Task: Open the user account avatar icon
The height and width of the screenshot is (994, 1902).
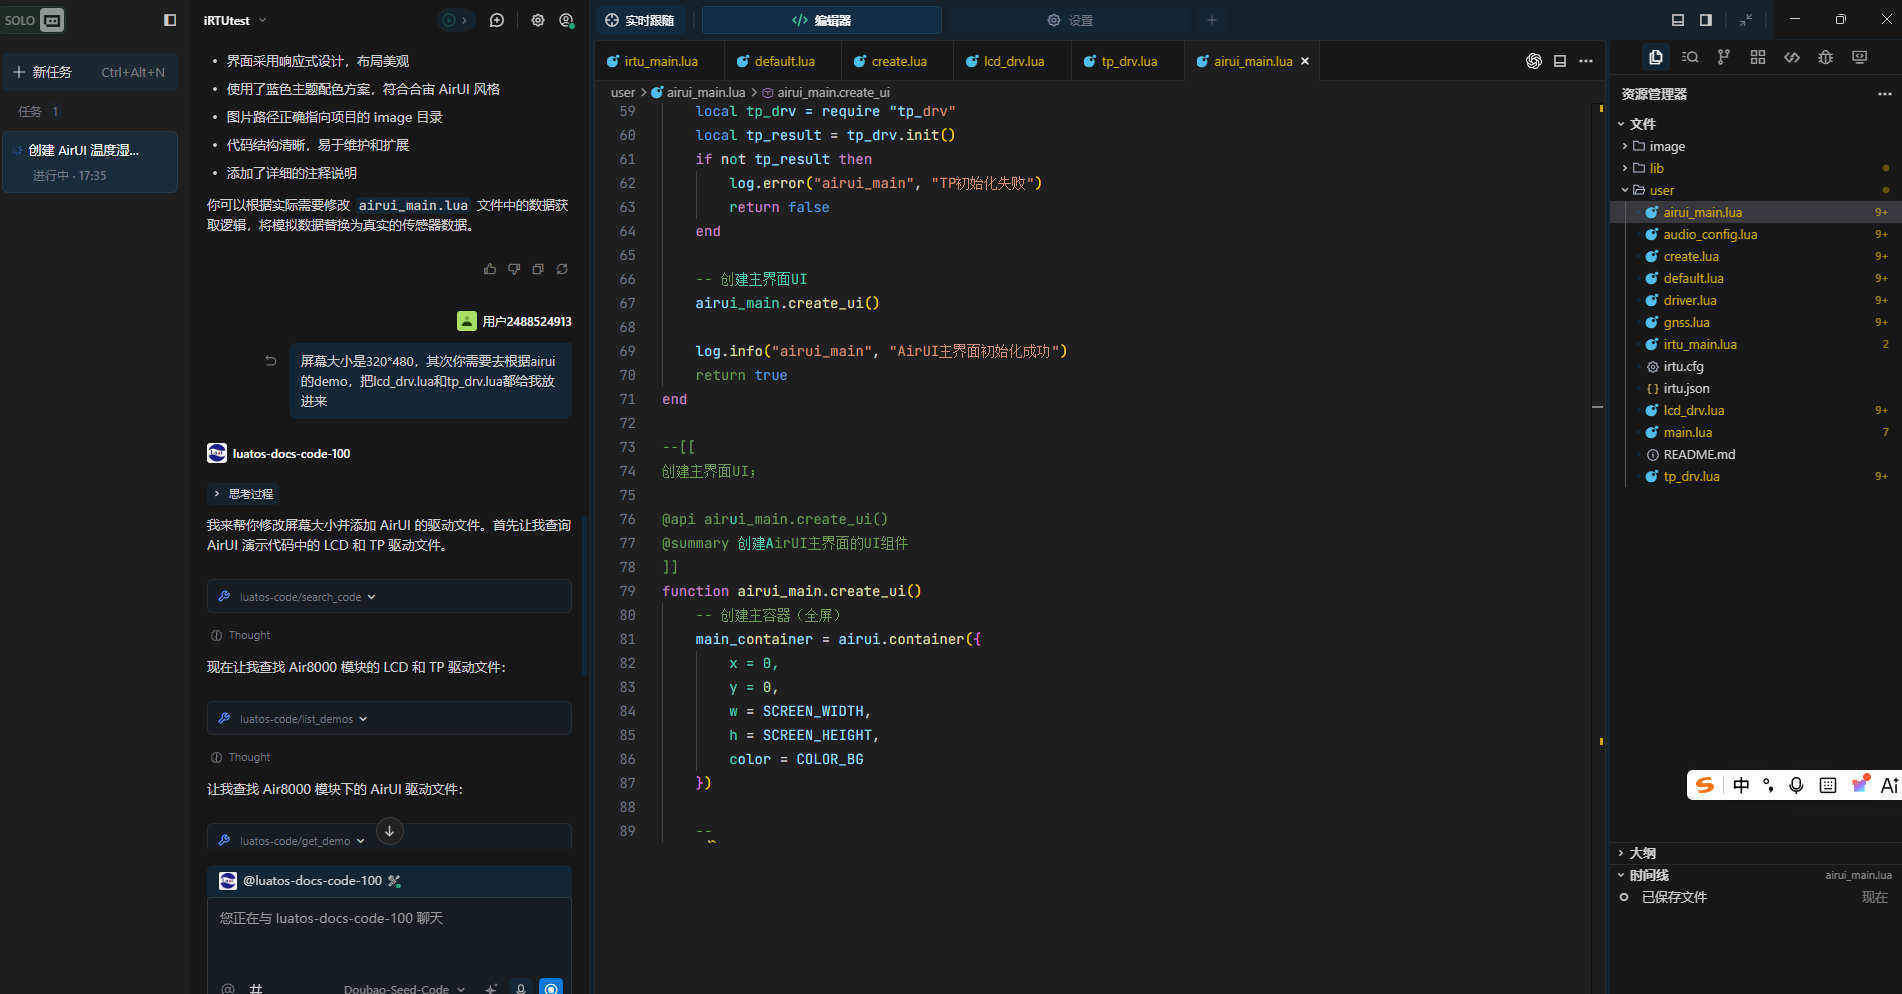Action: (x=567, y=20)
